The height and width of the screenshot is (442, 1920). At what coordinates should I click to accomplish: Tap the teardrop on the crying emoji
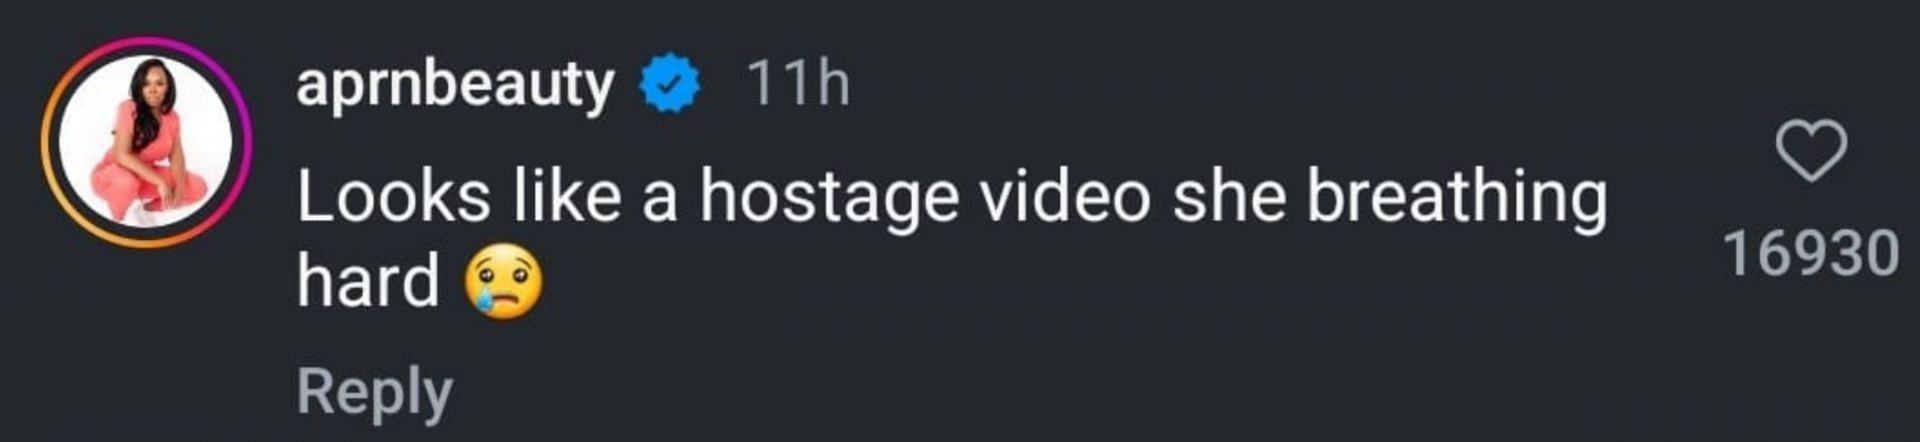pyautogui.click(x=487, y=301)
